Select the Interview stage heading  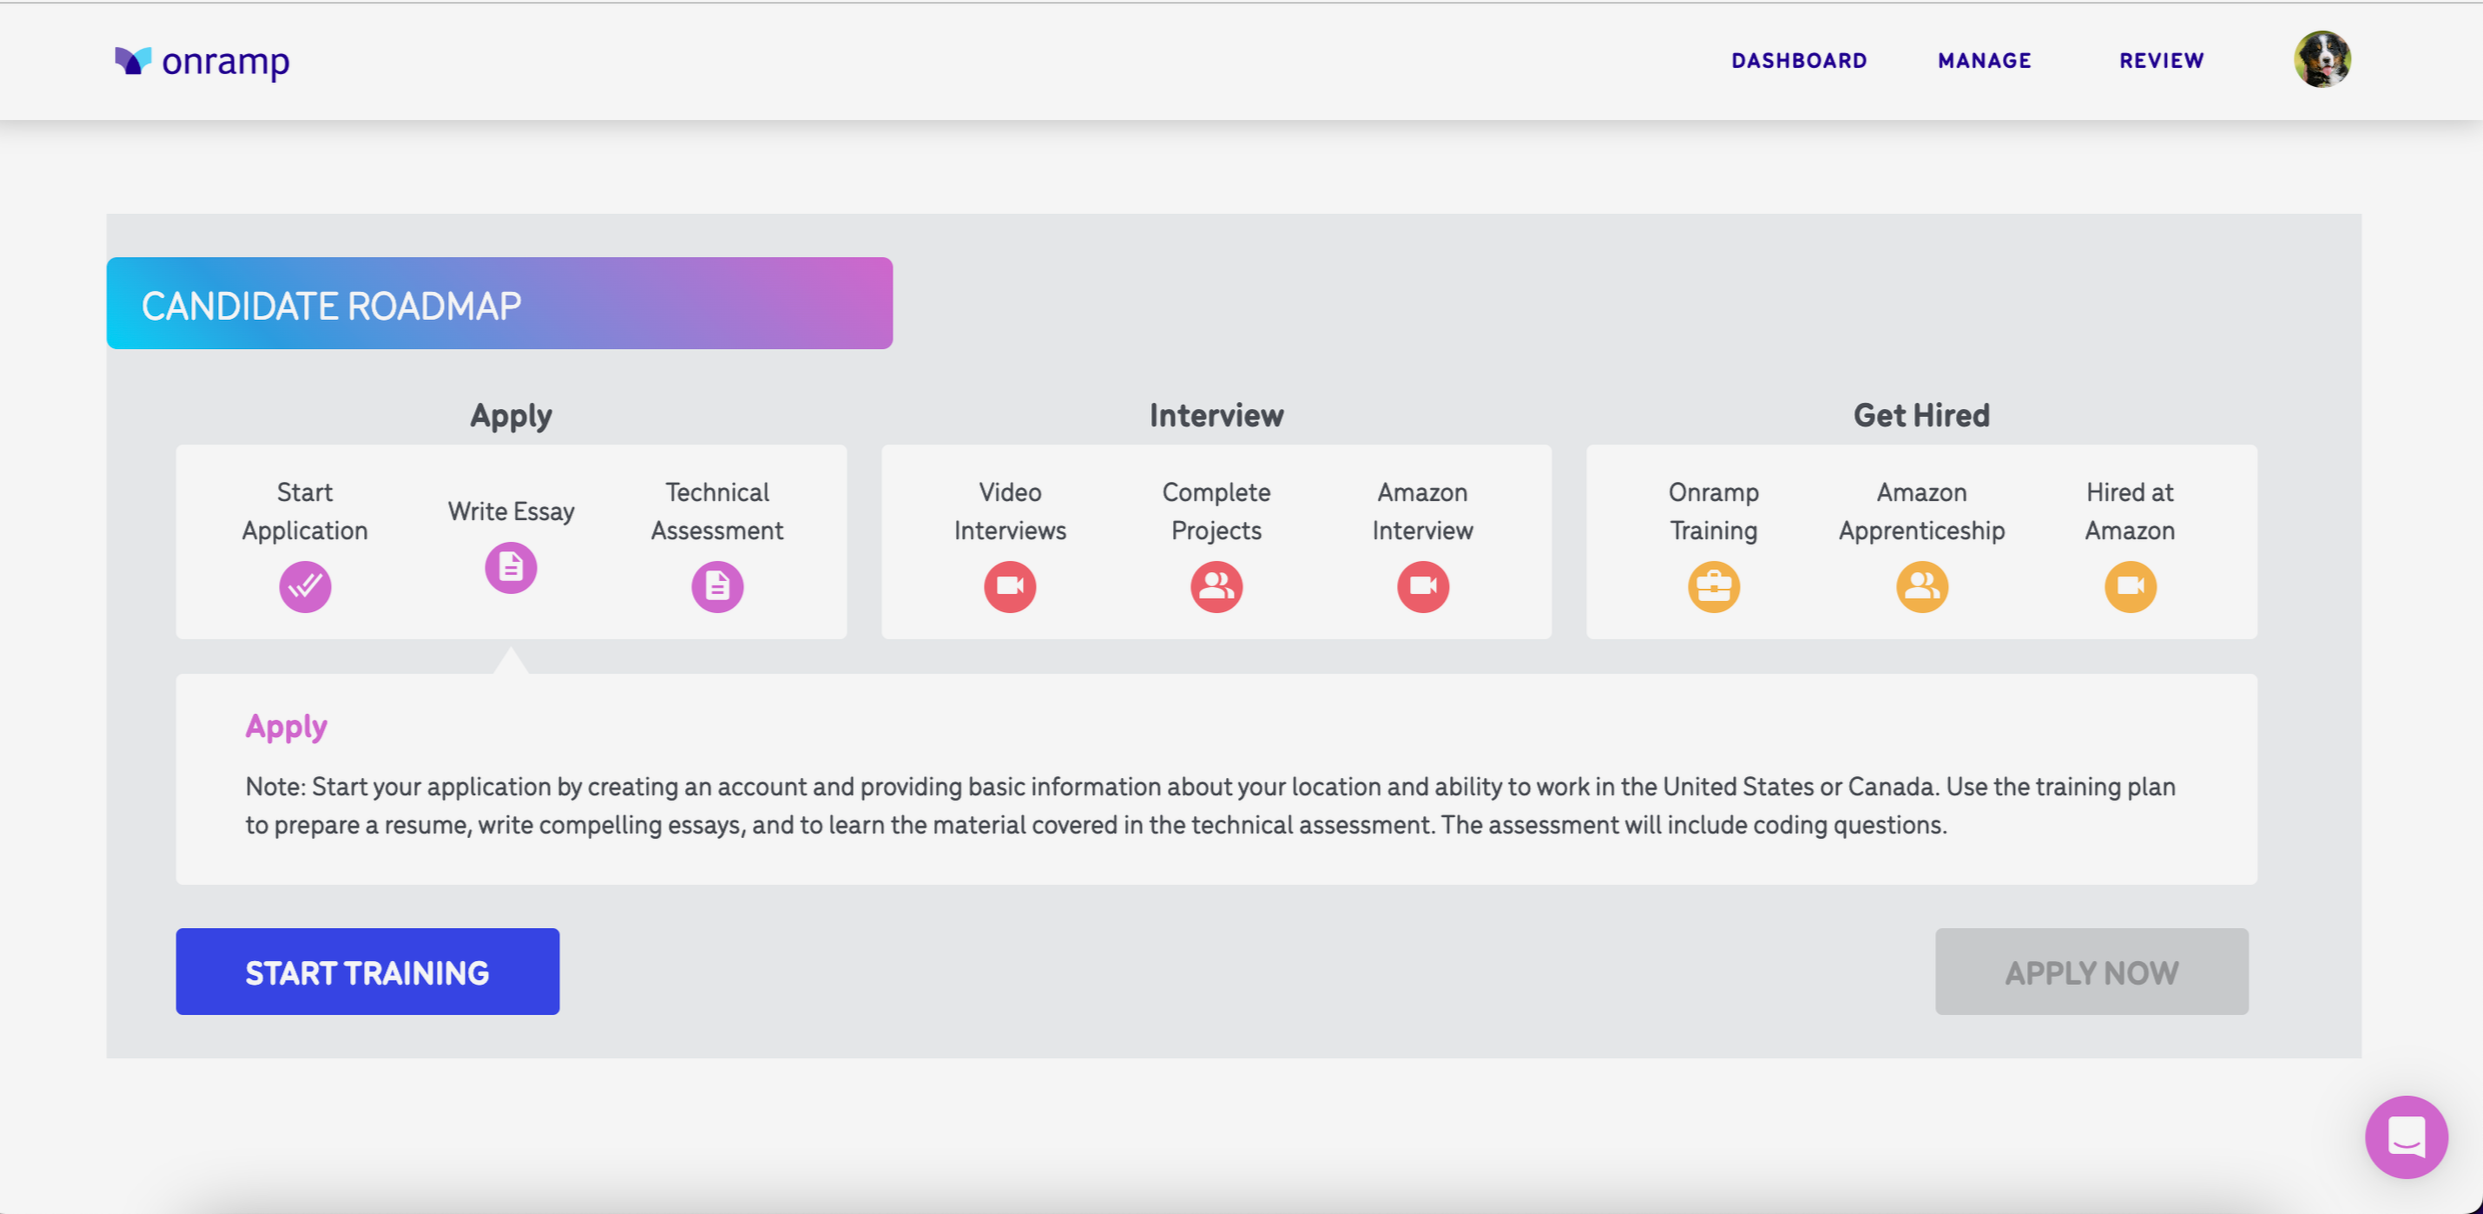pyautogui.click(x=1216, y=416)
